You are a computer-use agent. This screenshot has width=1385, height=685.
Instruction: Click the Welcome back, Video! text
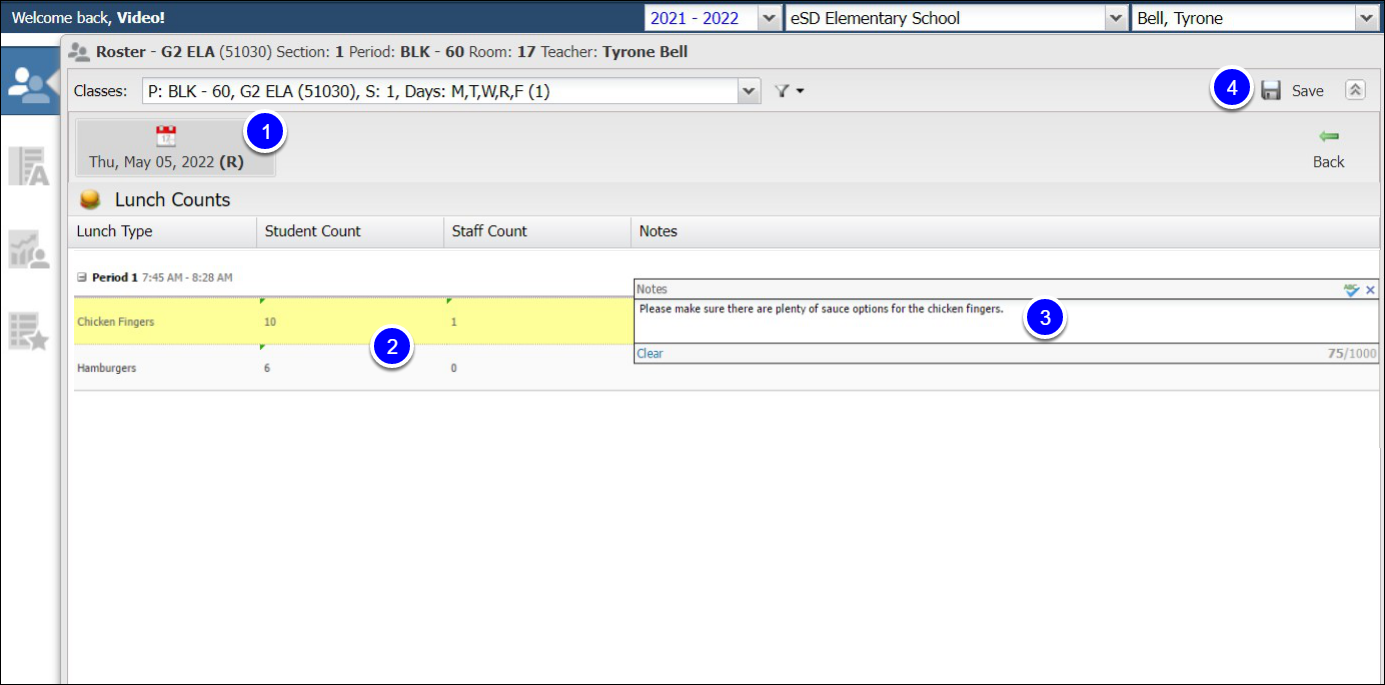(88, 18)
